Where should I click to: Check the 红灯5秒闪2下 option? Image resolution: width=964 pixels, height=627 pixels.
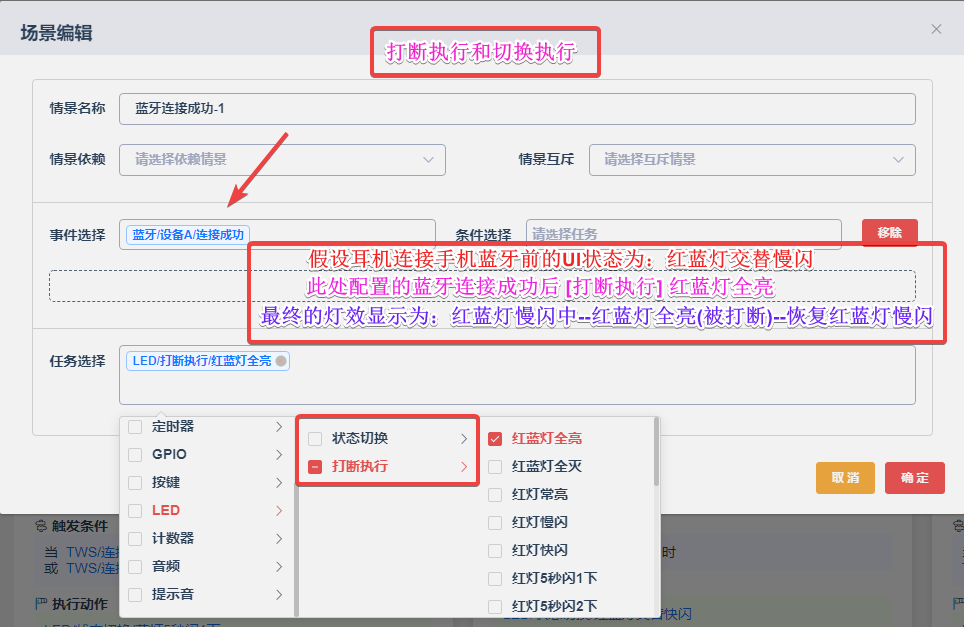495,607
